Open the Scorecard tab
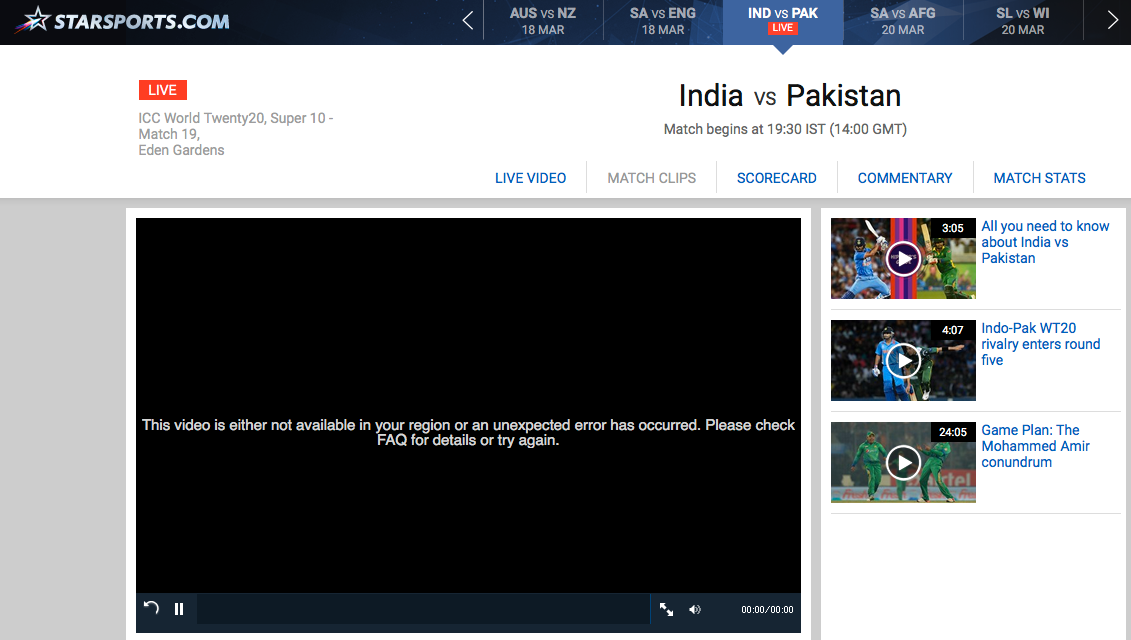This screenshot has height=640, width=1131. tap(777, 178)
